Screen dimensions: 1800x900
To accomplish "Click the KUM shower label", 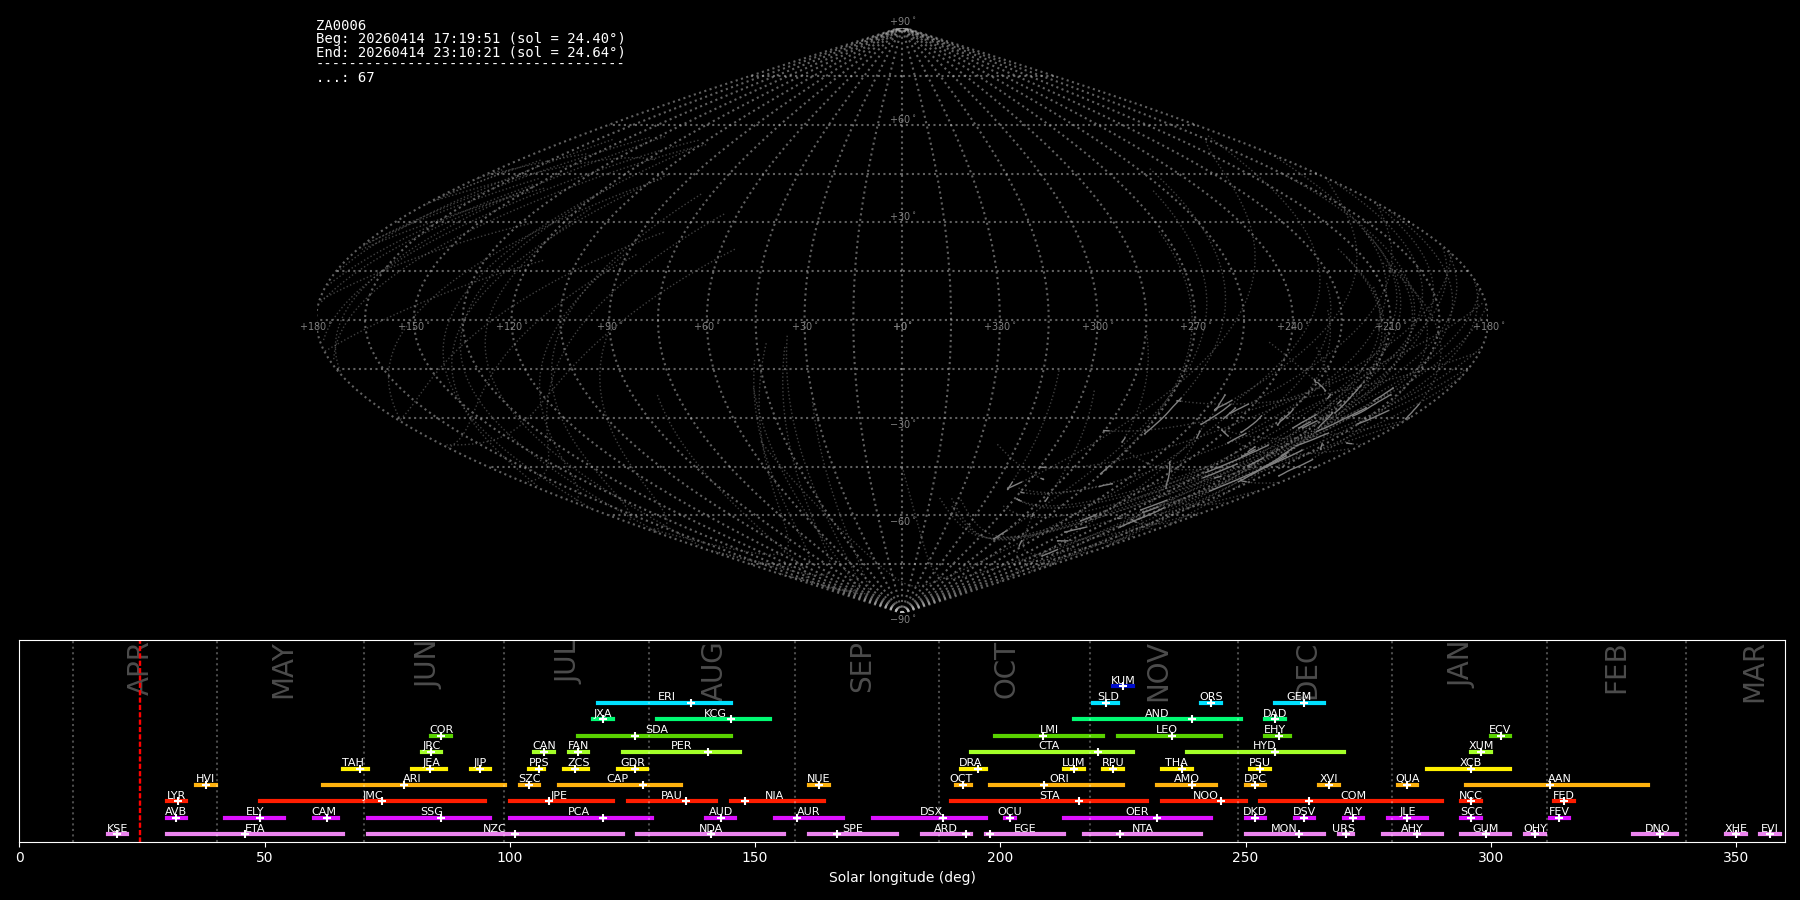I will [1123, 681].
